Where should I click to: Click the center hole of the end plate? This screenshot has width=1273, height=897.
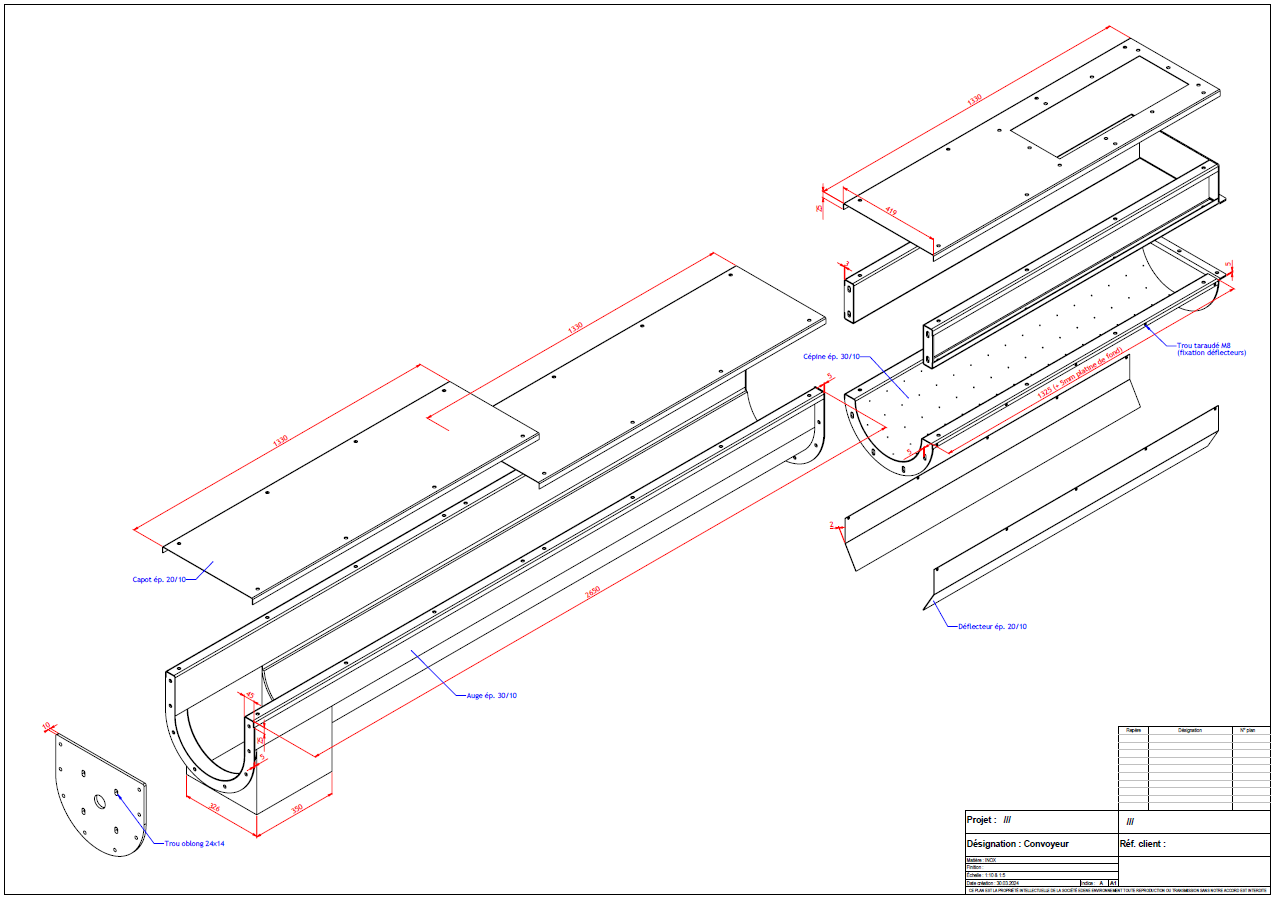pyautogui.click(x=100, y=800)
